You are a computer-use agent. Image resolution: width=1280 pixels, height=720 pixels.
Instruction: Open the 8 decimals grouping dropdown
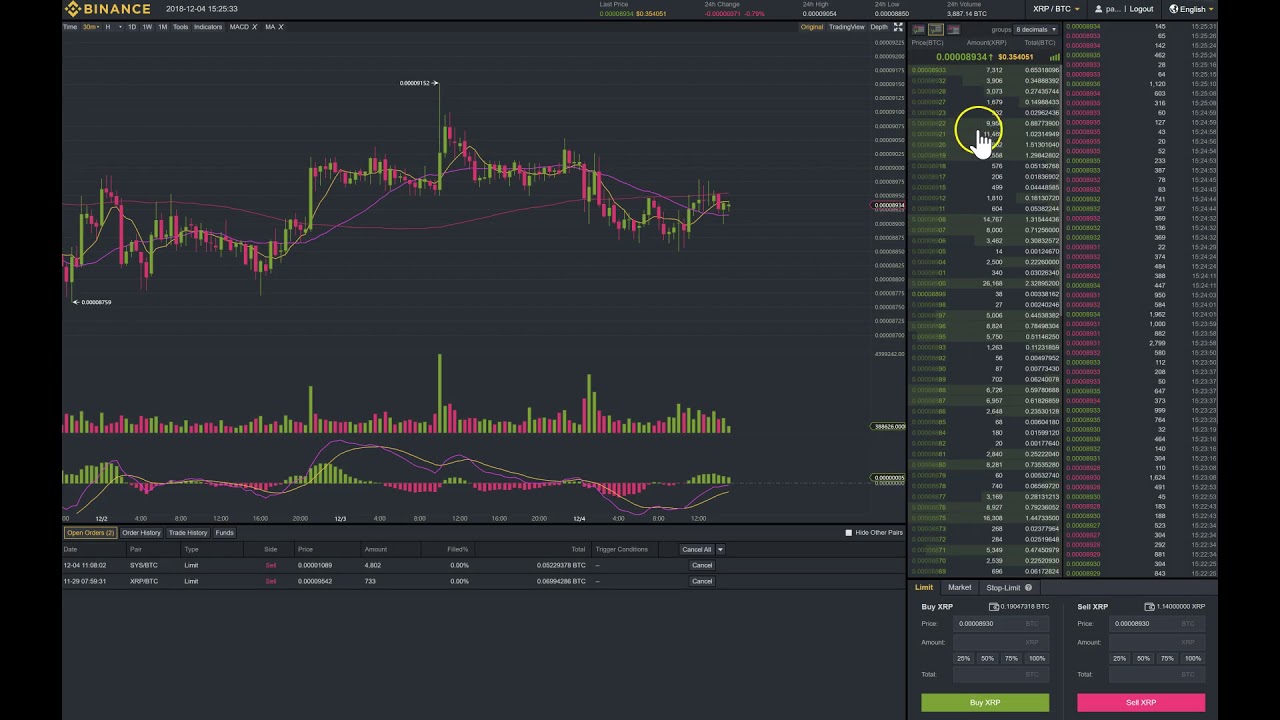coord(1035,30)
